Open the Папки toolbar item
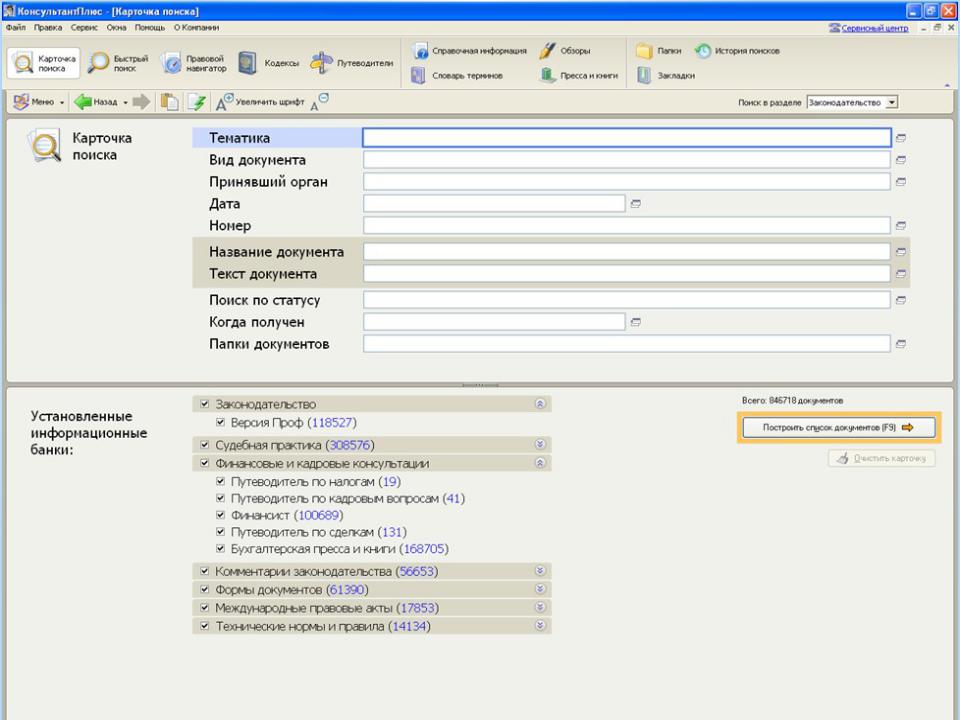The width and height of the screenshot is (960, 720). pyautogui.click(x=659, y=51)
